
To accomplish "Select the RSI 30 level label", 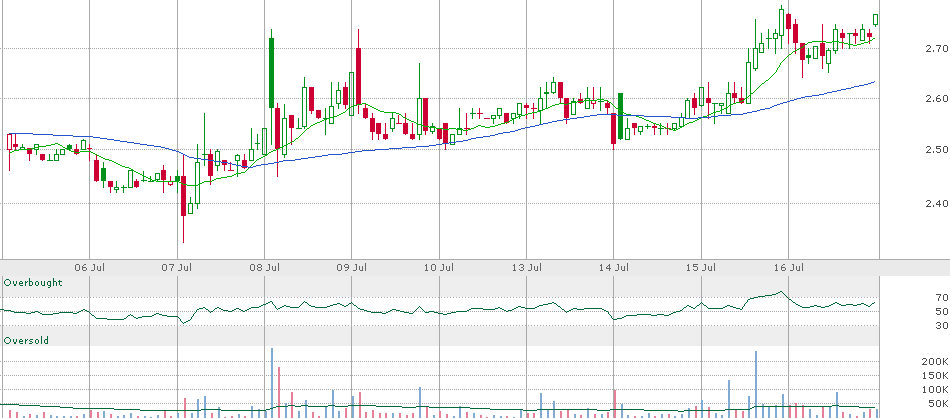I will coord(941,326).
